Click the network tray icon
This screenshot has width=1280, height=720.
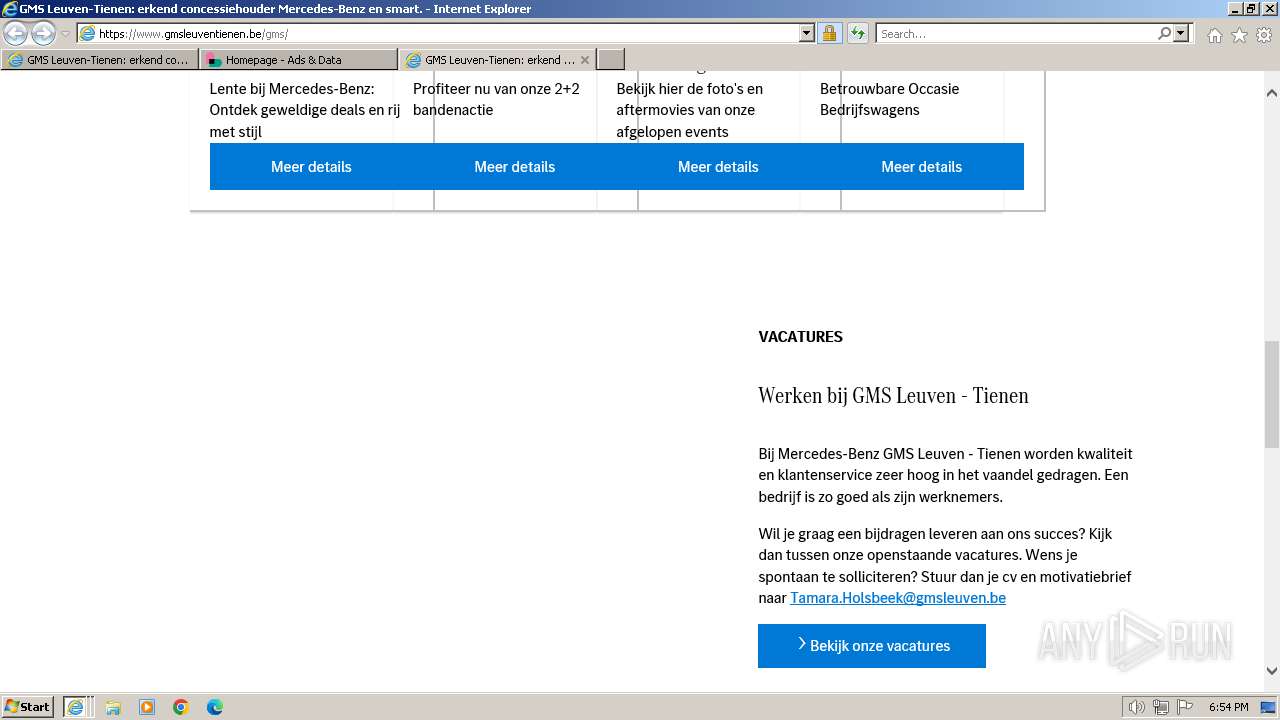pos(1161,707)
